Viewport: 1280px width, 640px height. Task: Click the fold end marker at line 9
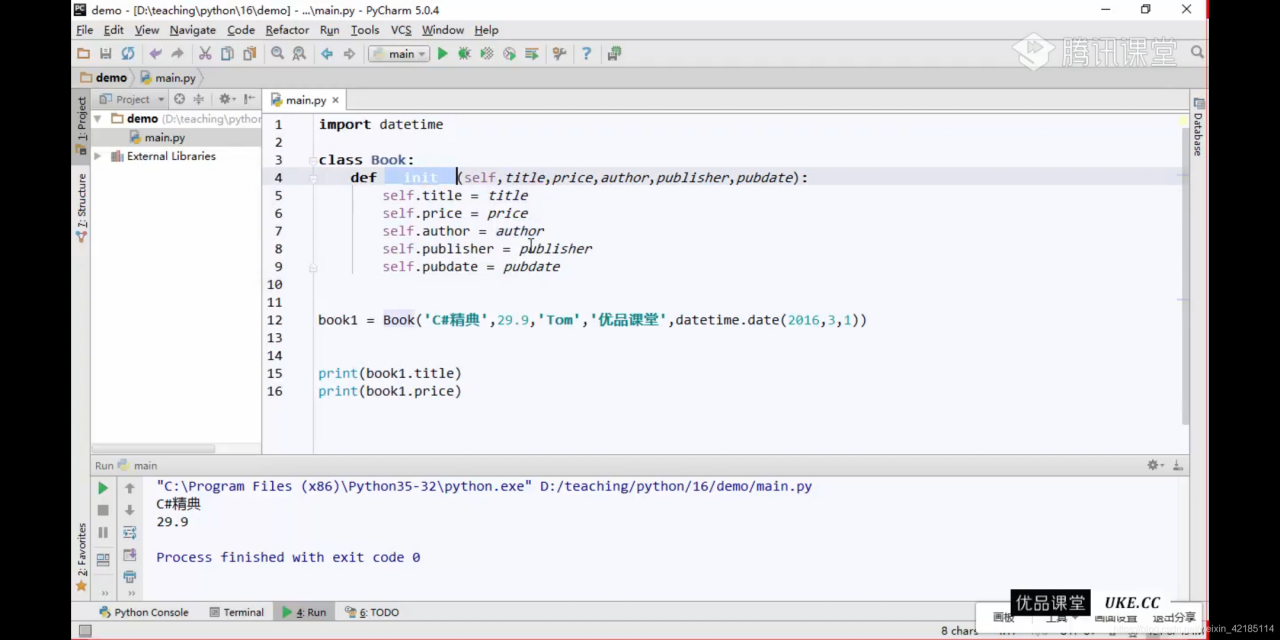(x=313, y=267)
